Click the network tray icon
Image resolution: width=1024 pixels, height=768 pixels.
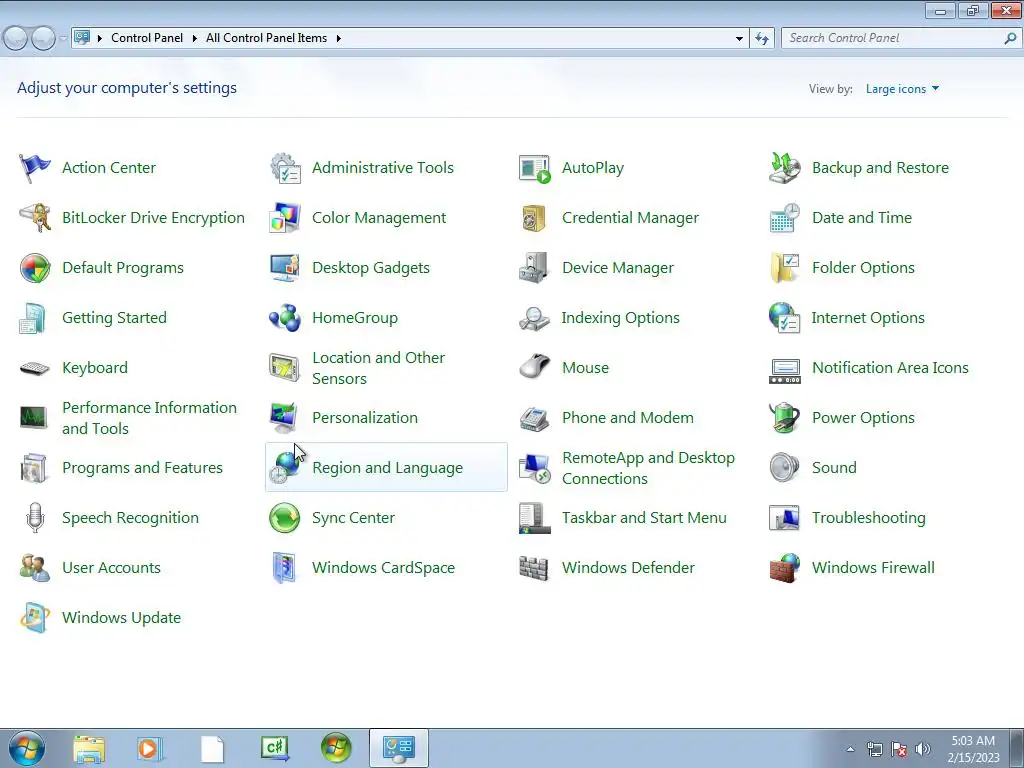(x=874, y=749)
